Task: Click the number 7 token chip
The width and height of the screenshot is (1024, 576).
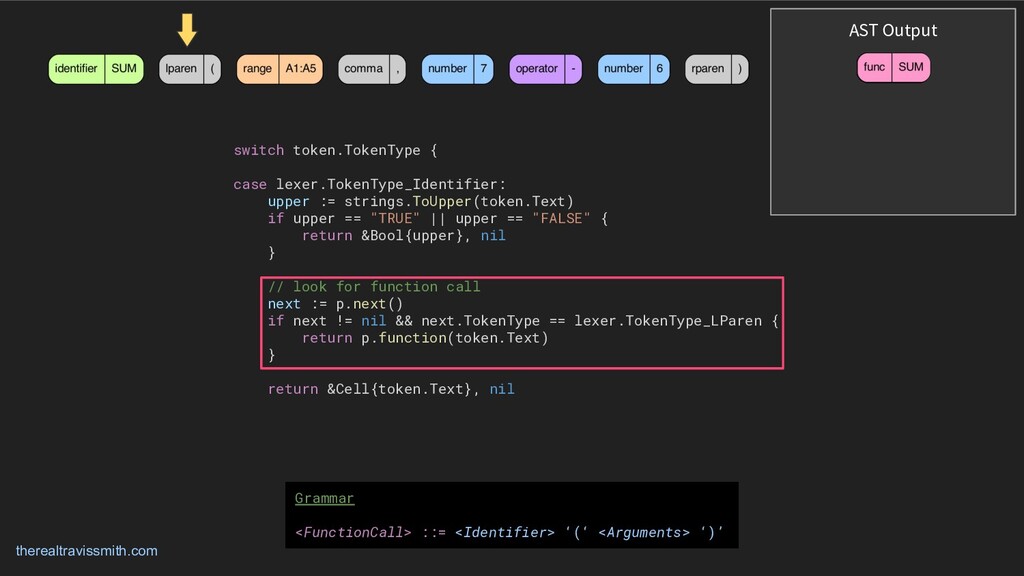Action: click(457, 69)
